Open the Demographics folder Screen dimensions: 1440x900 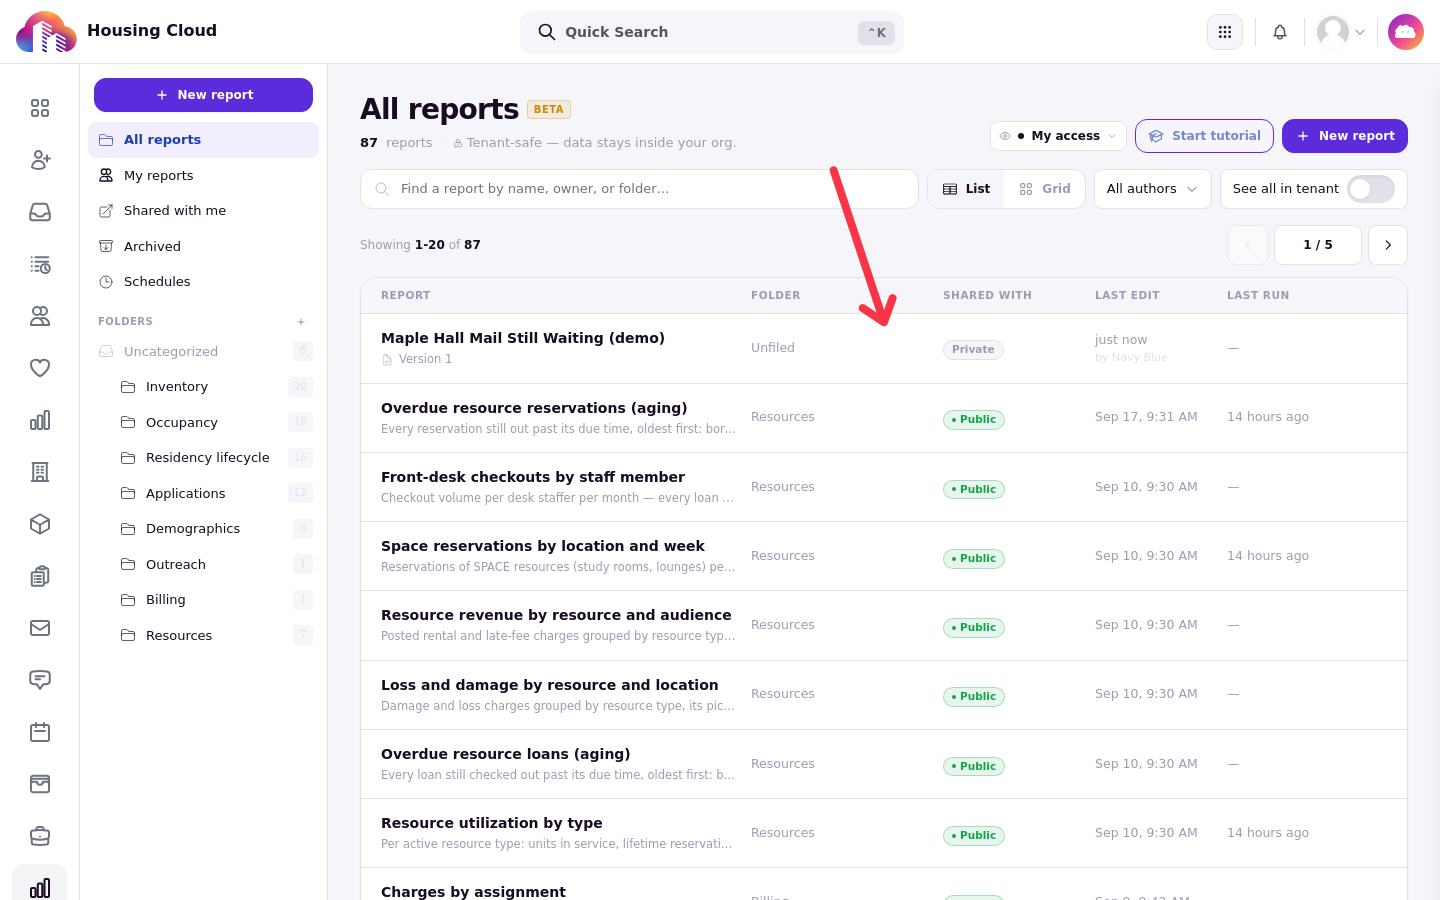(215, 529)
